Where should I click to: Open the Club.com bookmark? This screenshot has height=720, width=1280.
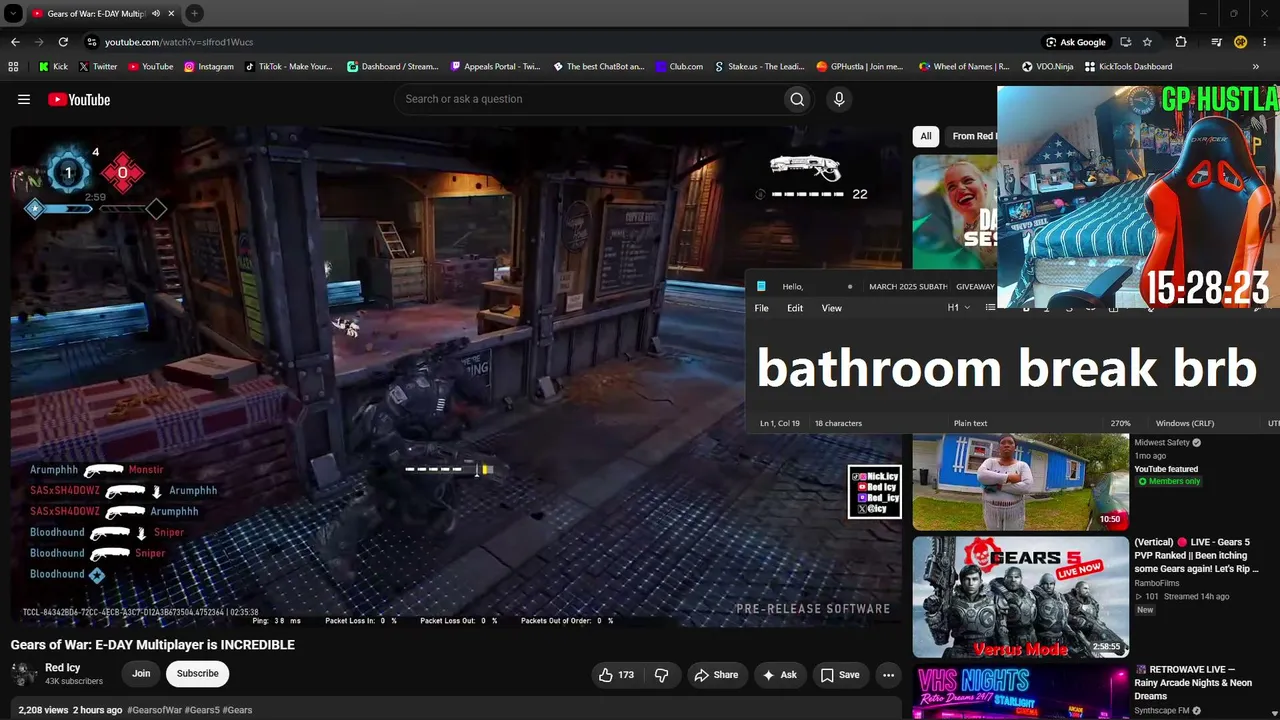(x=679, y=67)
